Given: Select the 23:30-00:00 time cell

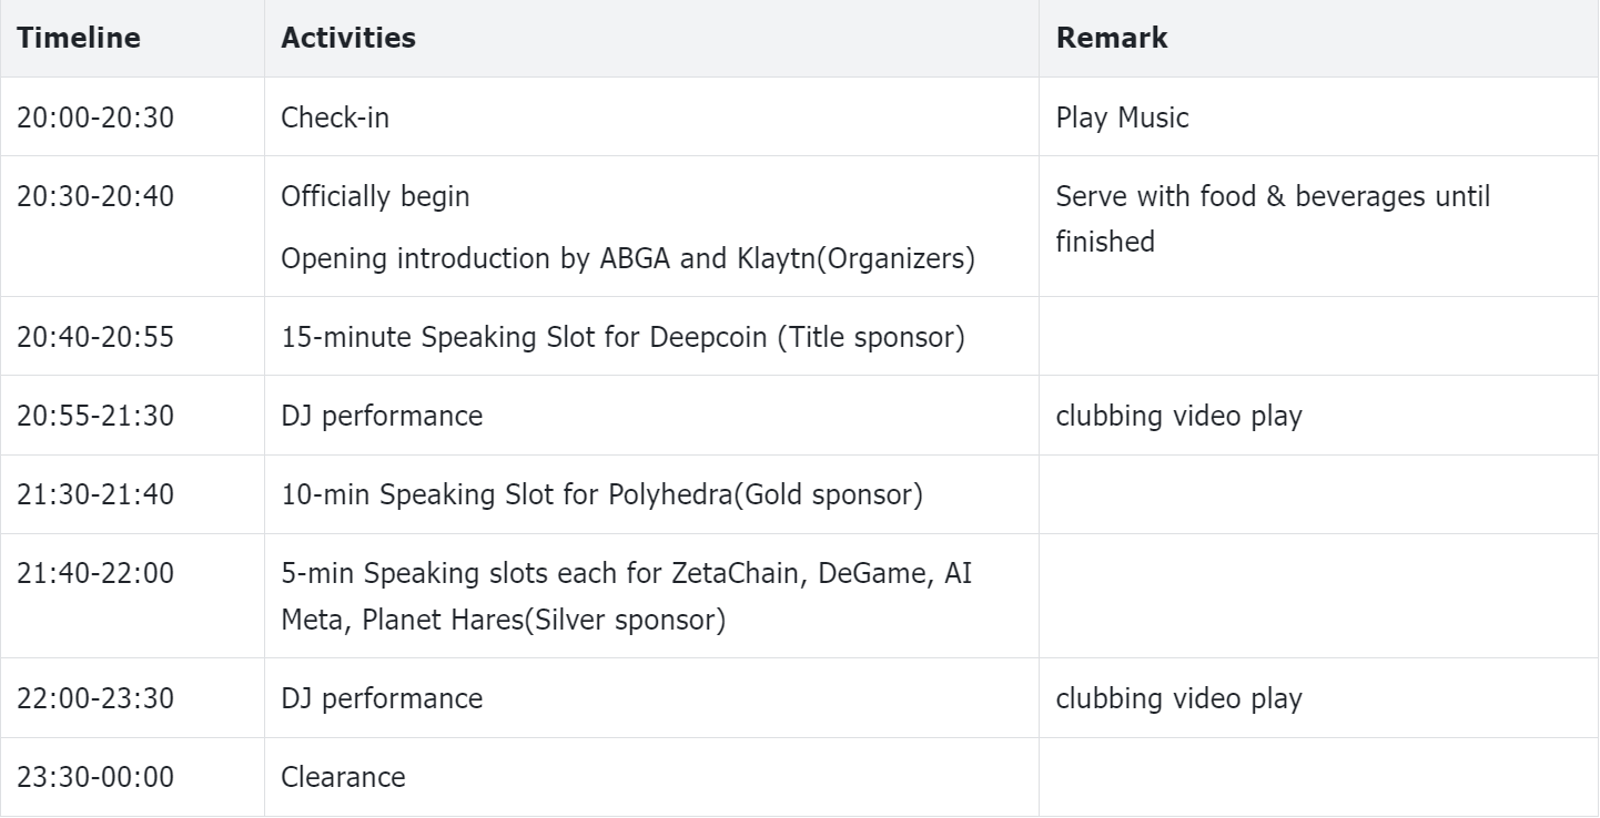Looking at the screenshot, I should [x=95, y=777].
